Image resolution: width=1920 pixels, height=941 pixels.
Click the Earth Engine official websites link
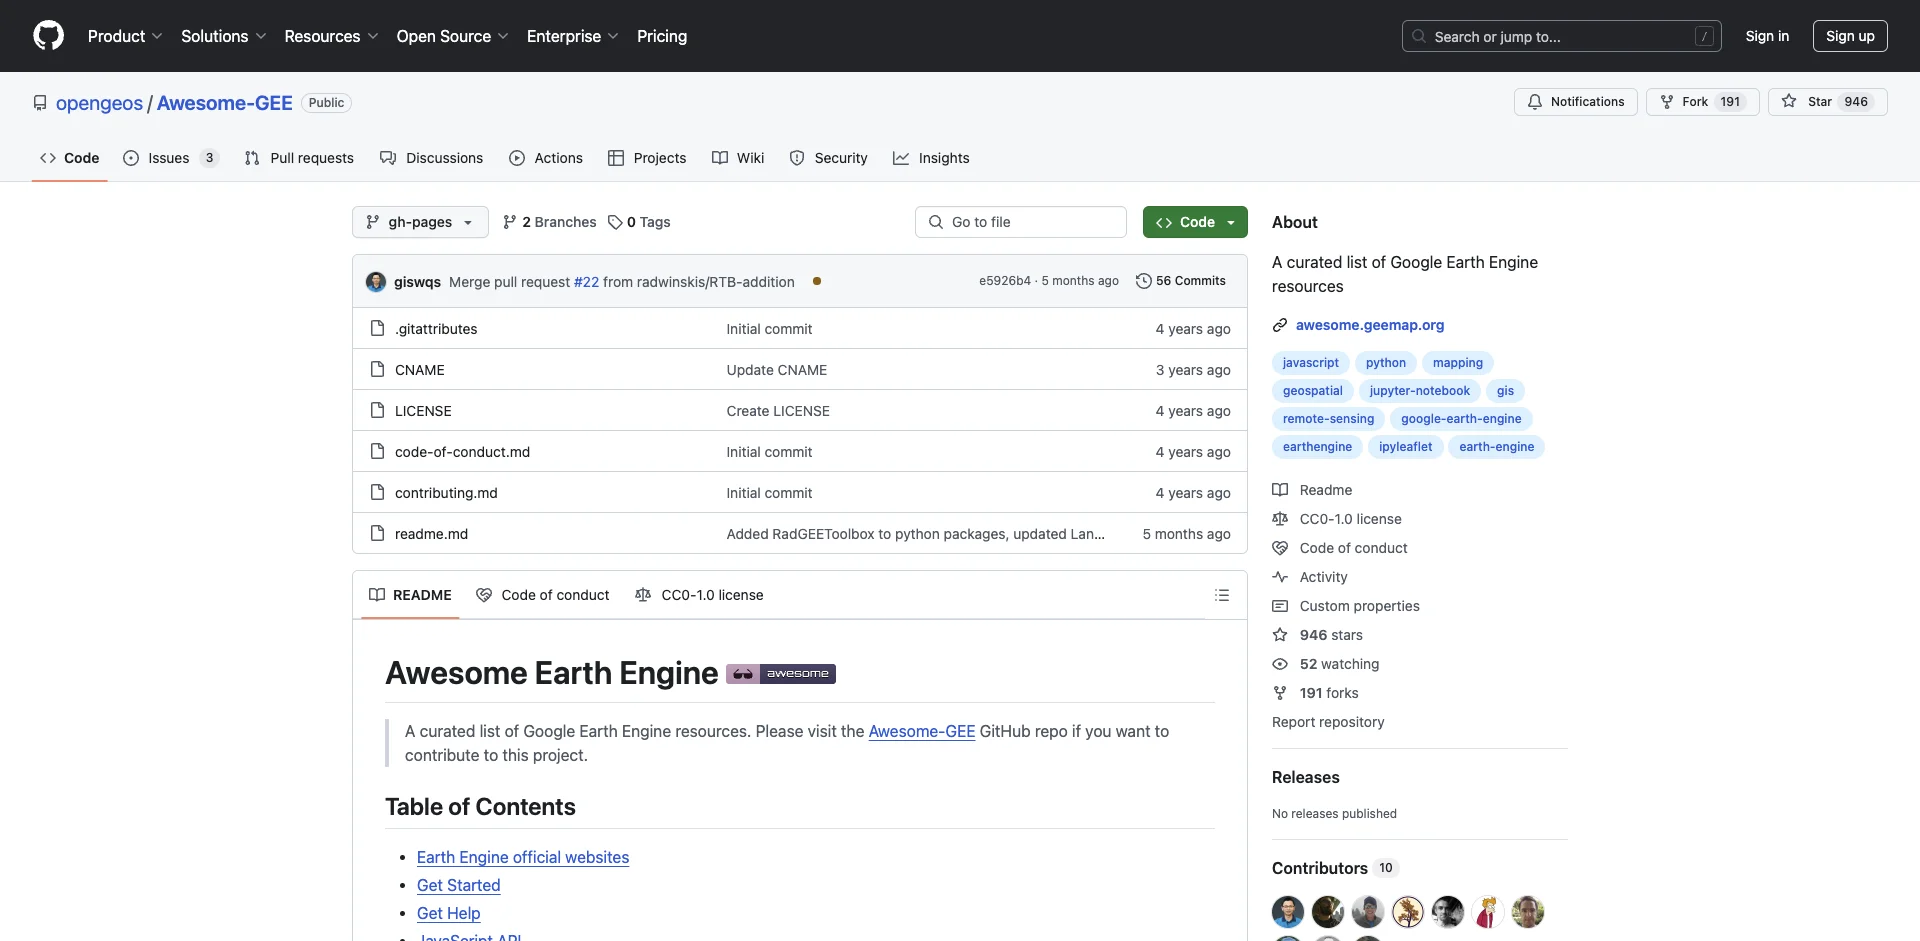pyautogui.click(x=523, y=857)
